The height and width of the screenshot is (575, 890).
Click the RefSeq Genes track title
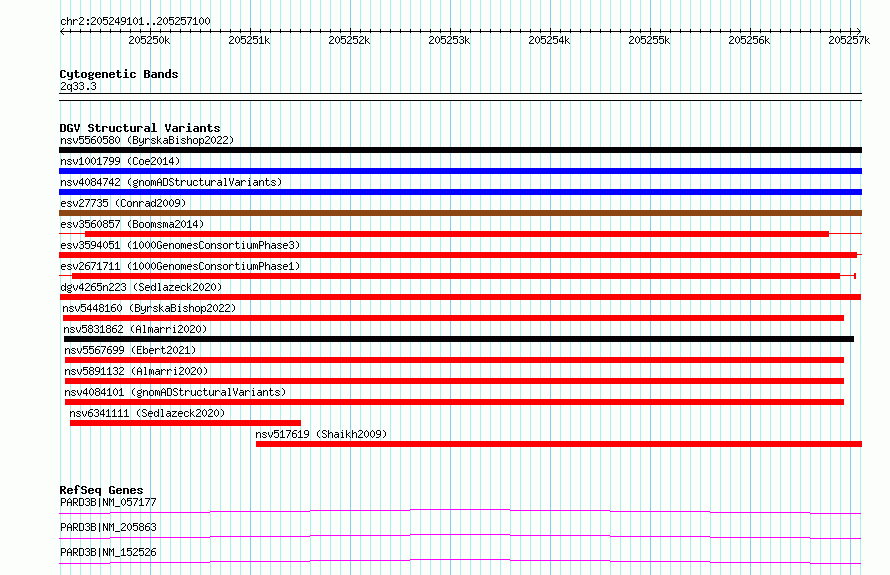[x=101, y=490]
